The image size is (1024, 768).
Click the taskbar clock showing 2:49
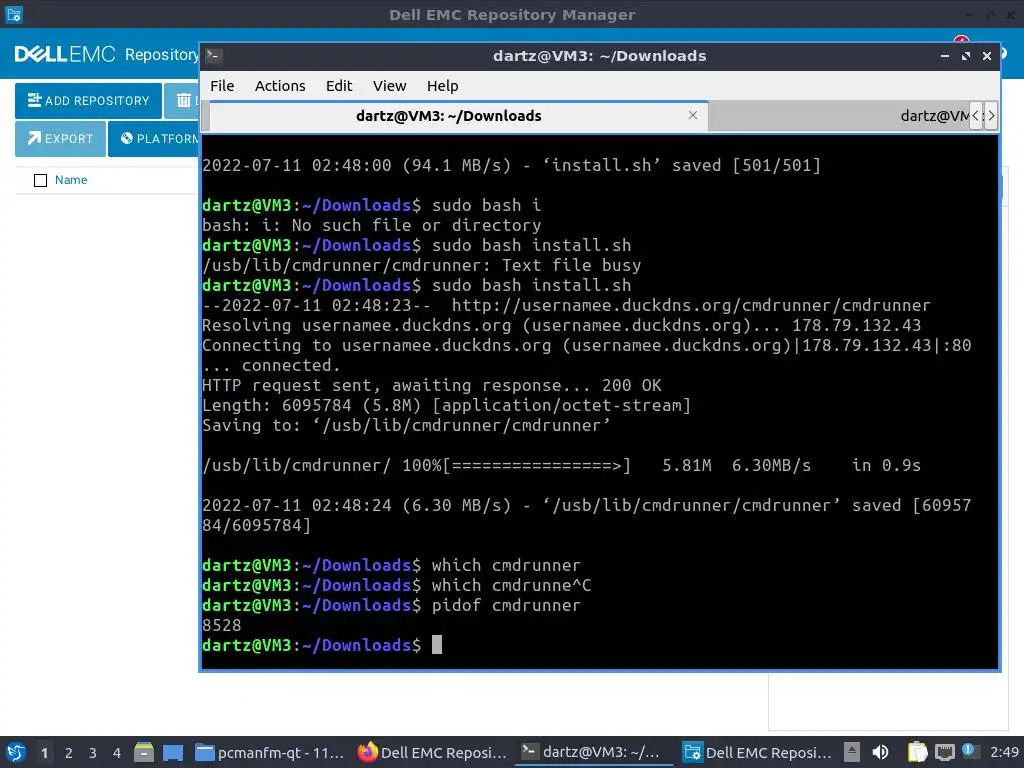(x=1004, y=752)
